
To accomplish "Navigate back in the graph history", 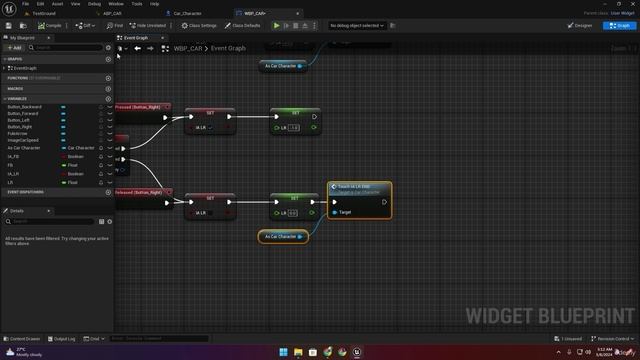I will tap(138, 48).
